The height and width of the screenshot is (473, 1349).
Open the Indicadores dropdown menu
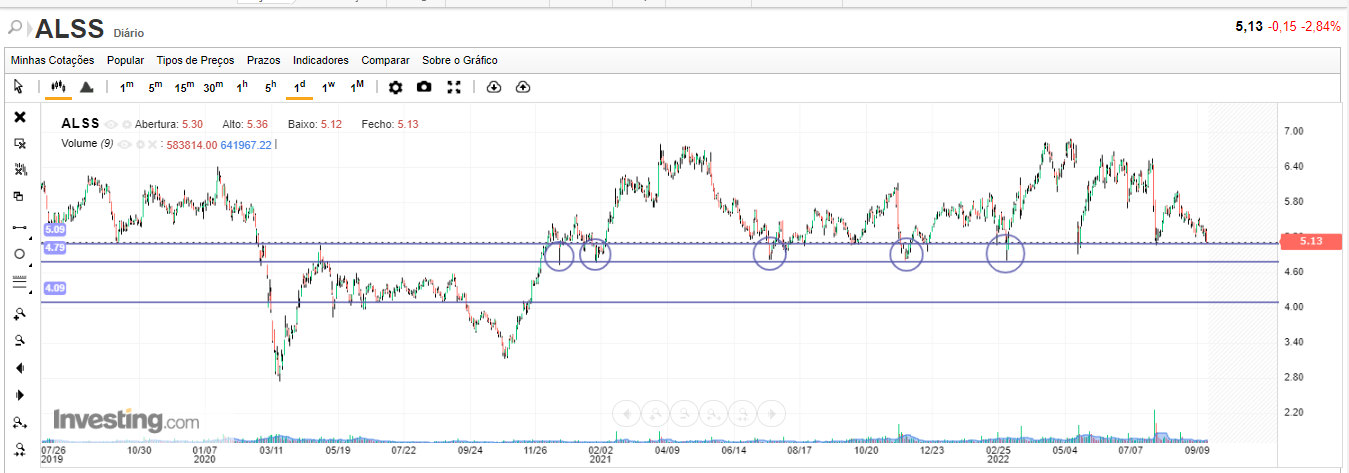point(320,60)
